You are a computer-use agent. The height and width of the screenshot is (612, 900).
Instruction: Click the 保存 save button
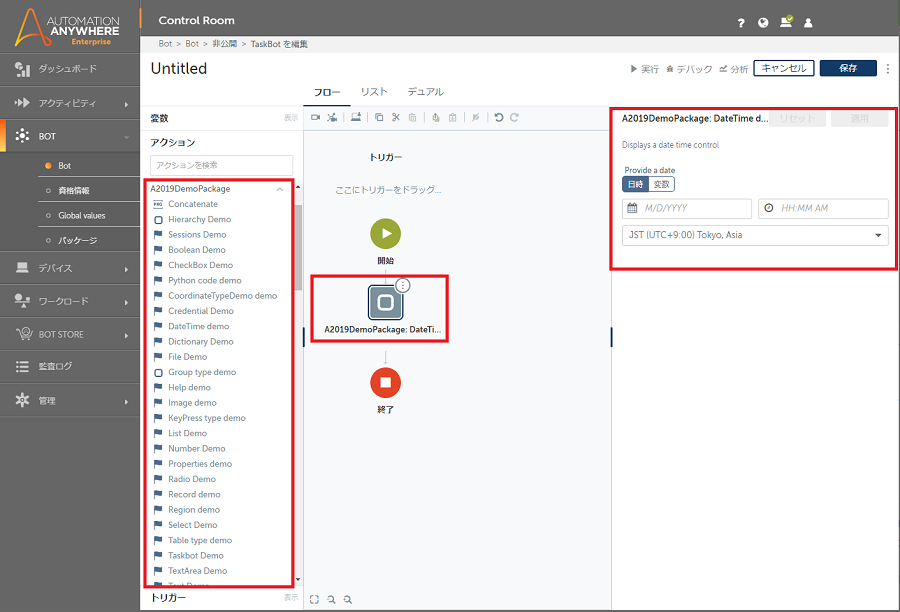848,68
